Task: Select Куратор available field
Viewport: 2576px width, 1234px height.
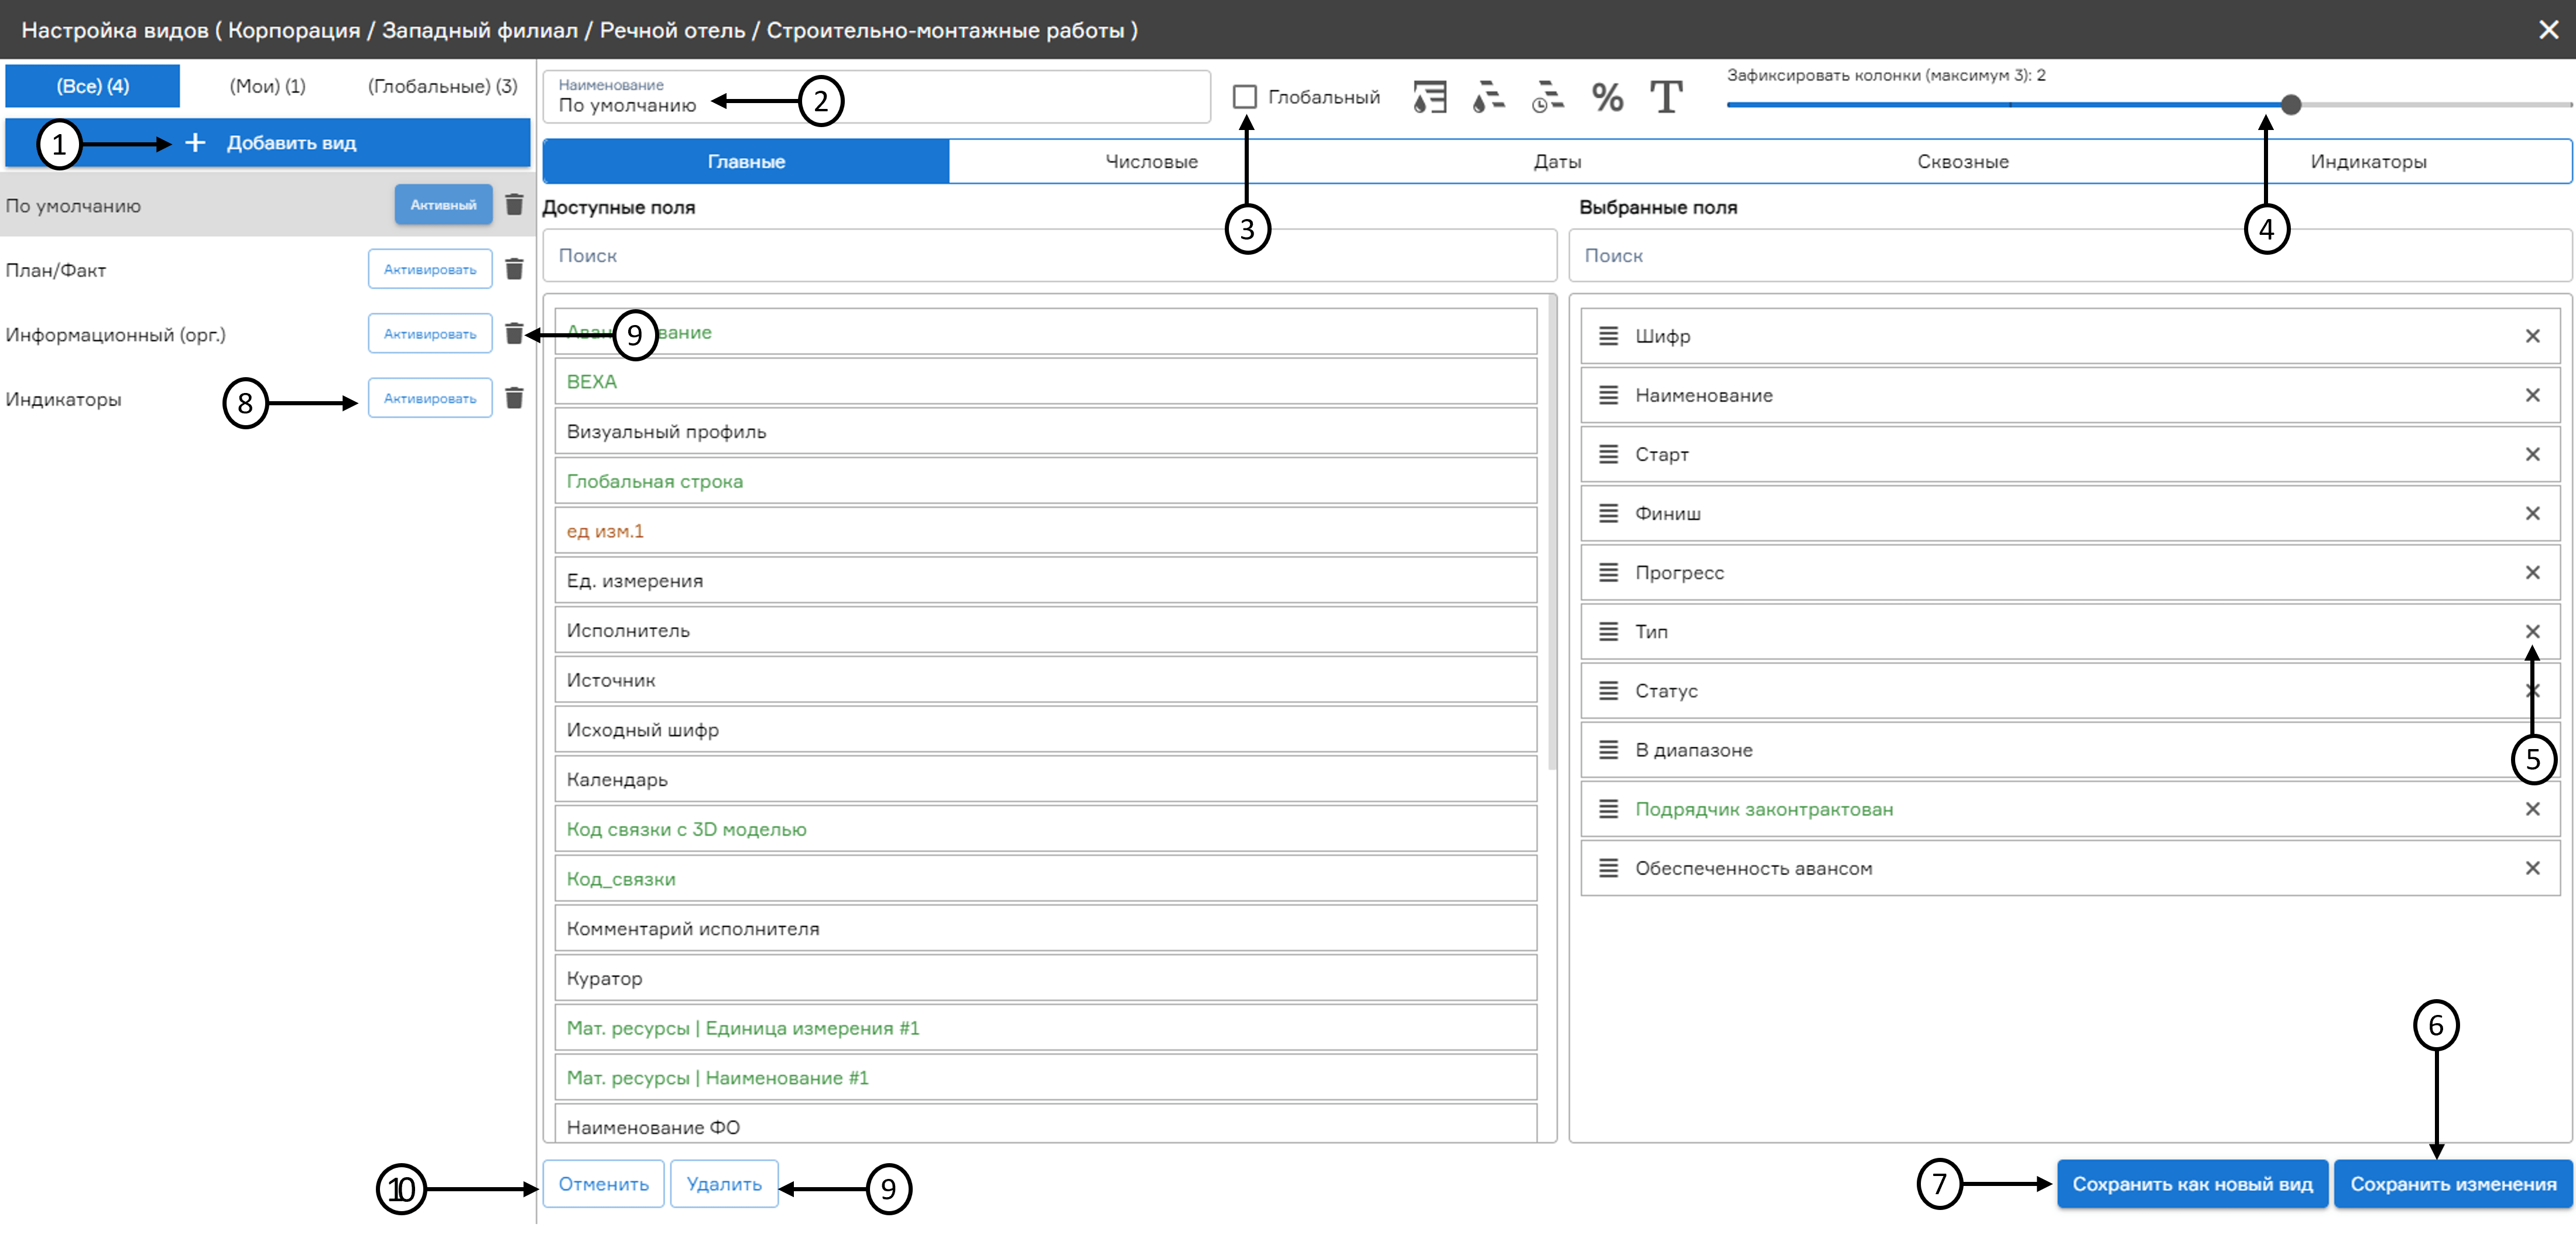Action: pyautogui.click(x=1045, y=978)
